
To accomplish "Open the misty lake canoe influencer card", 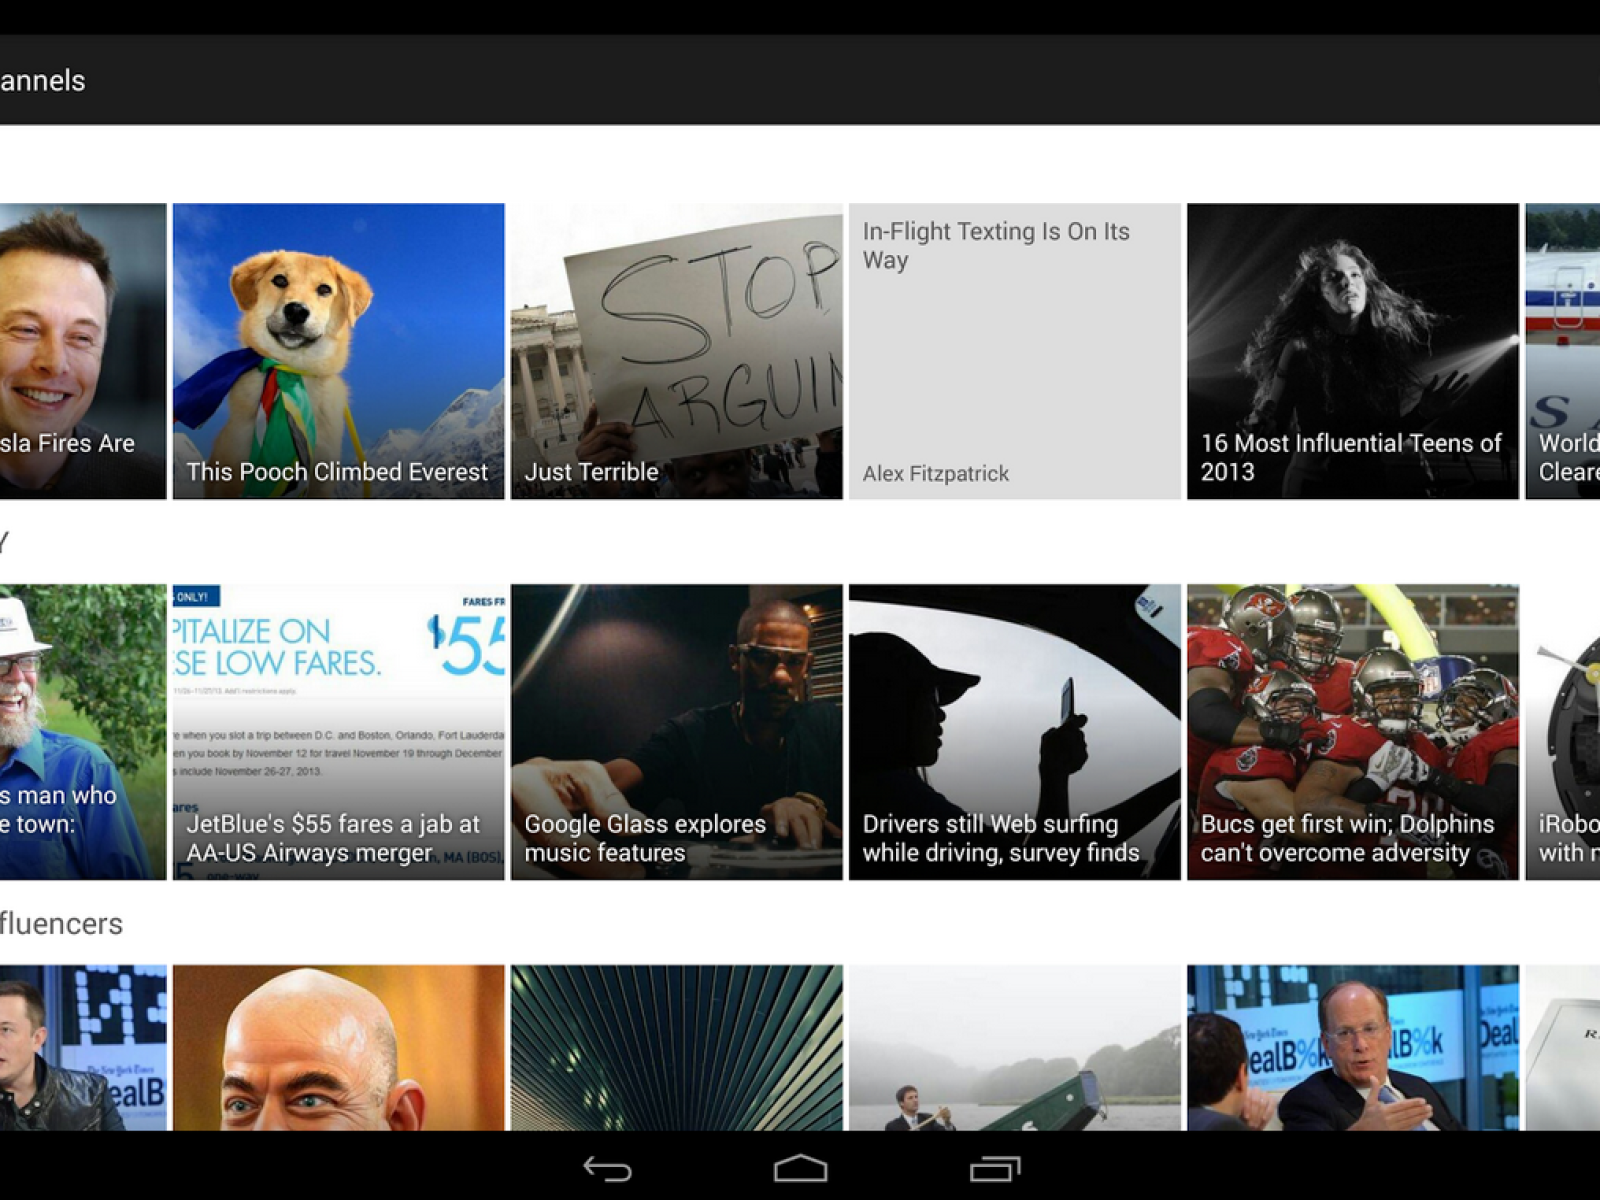I will point(1014,1047).
